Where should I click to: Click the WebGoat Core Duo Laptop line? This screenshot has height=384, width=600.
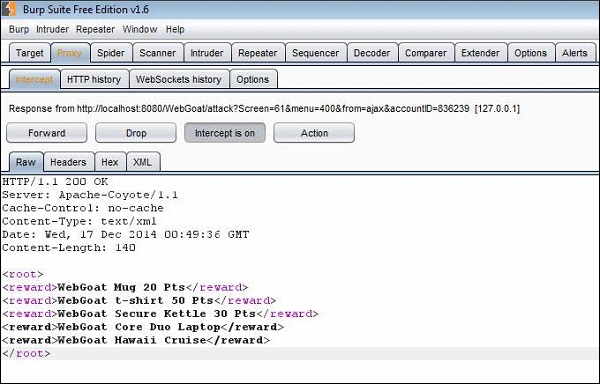tap(143, 327)
